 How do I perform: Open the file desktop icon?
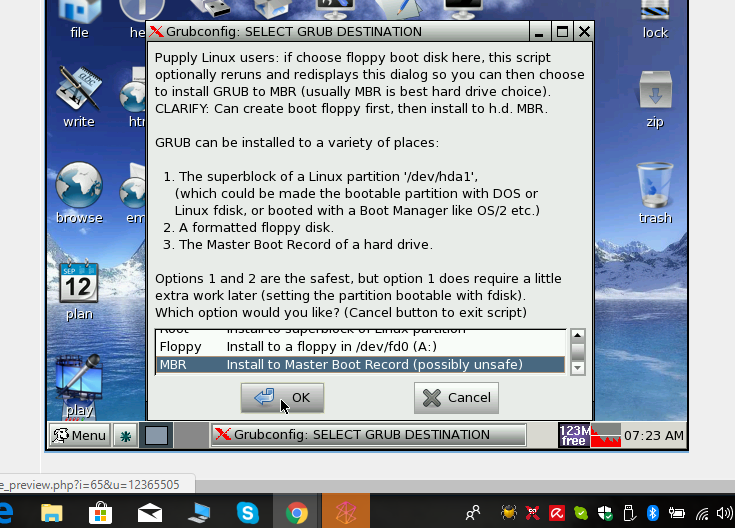point(79,19)
